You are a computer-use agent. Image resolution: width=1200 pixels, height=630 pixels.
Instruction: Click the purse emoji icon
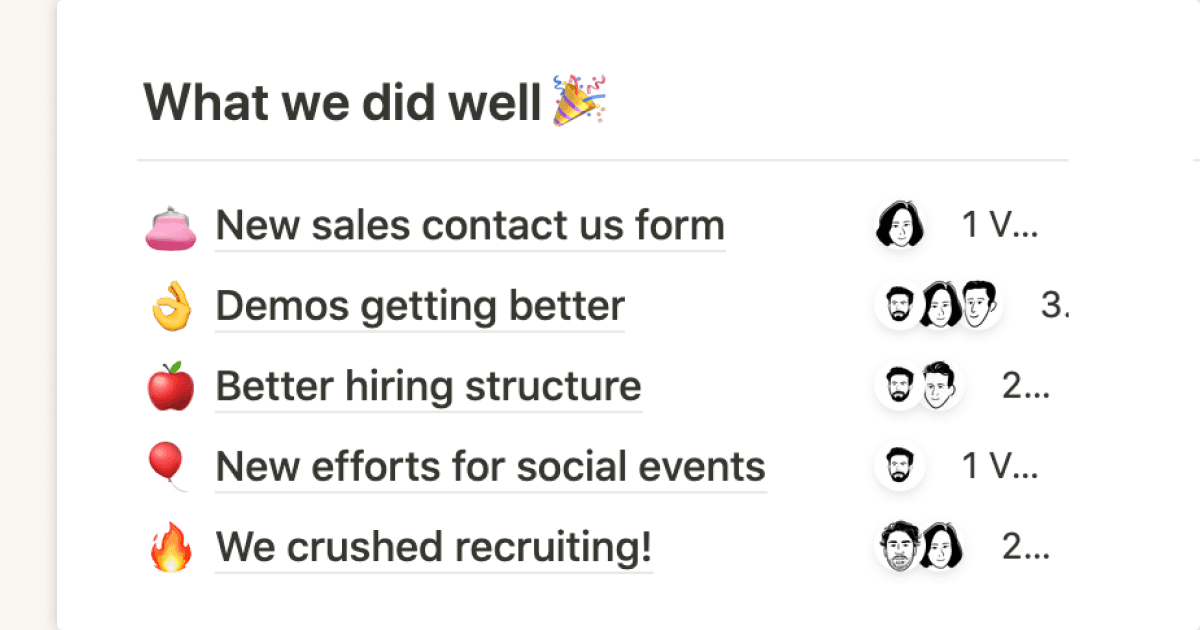pyautogui.click(x=171, y=227)
